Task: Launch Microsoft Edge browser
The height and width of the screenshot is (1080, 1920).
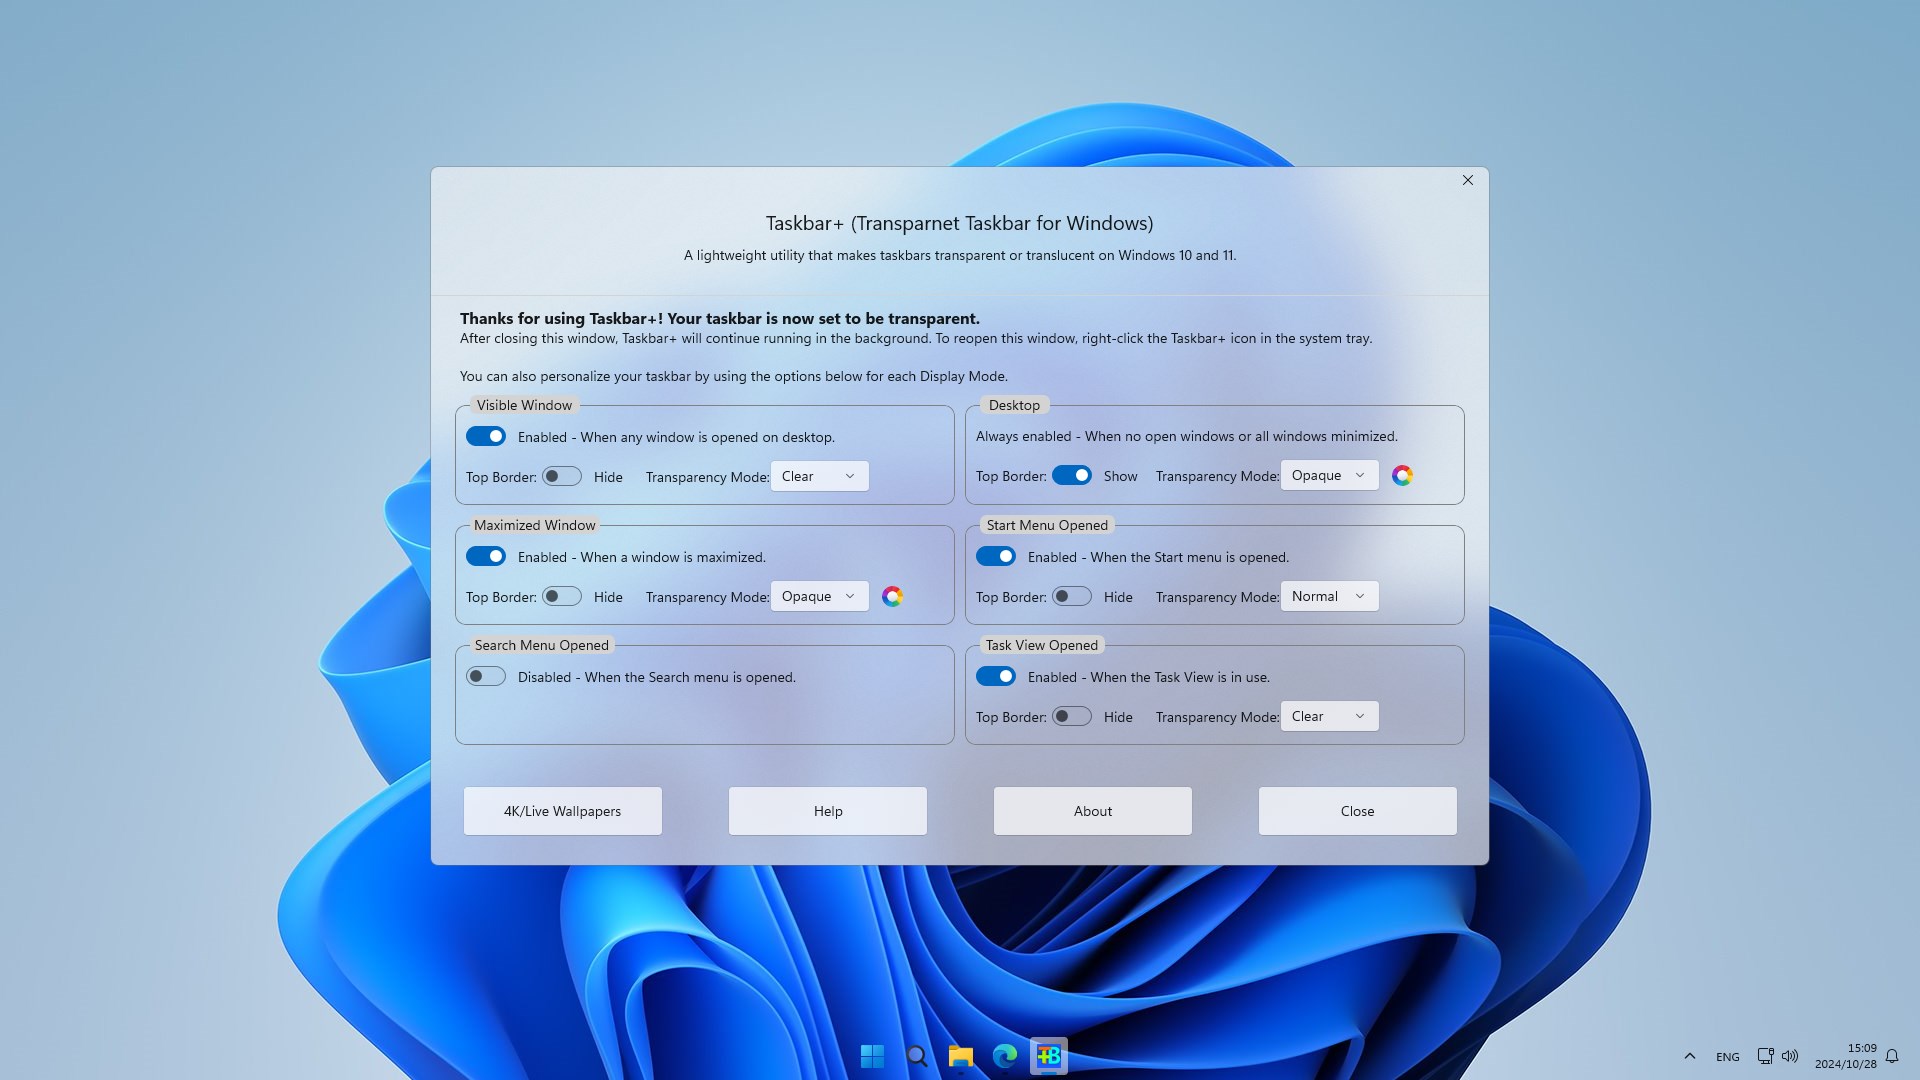Action: pos(1004,1055)
